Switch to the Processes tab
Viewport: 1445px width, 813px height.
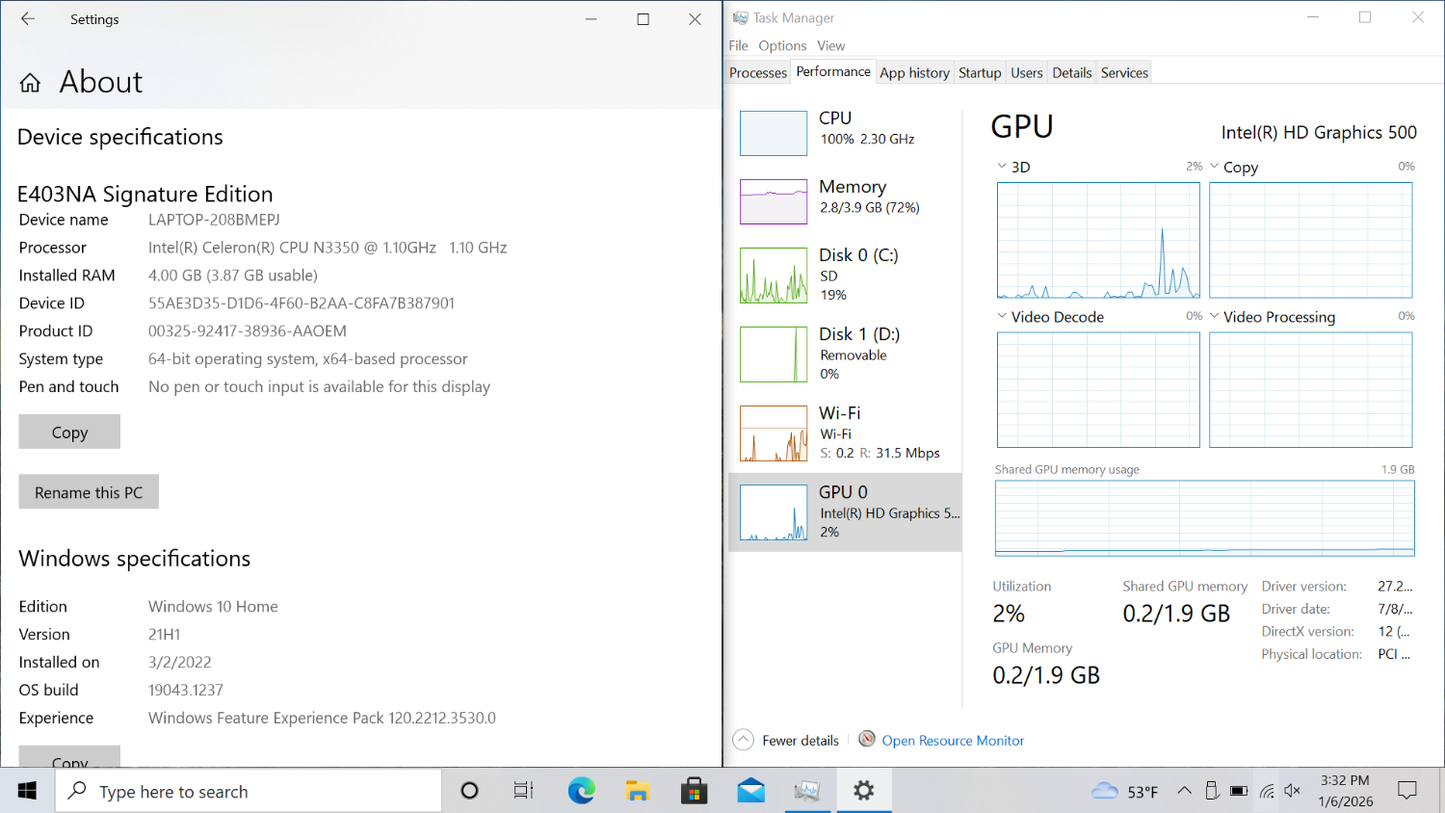click(x=758, y=73)
